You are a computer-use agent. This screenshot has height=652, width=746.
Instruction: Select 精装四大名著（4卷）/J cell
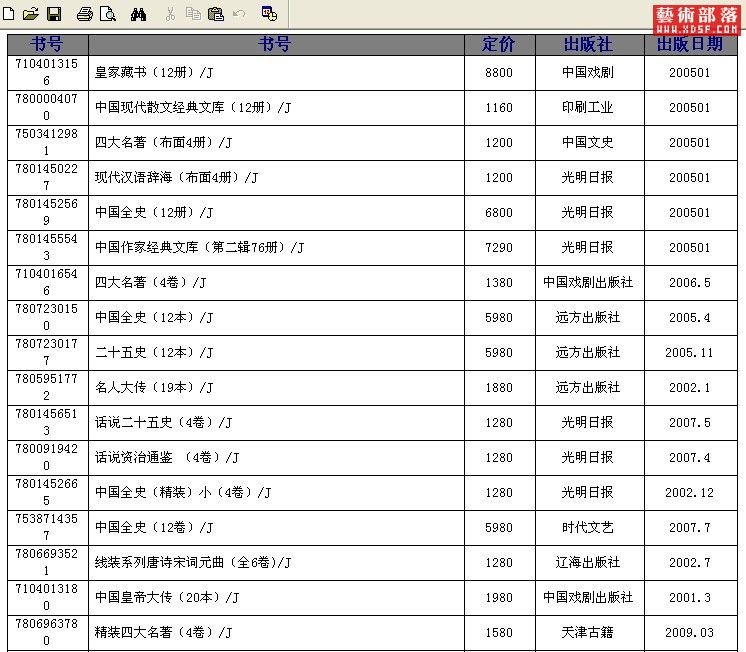coord(276,632)
